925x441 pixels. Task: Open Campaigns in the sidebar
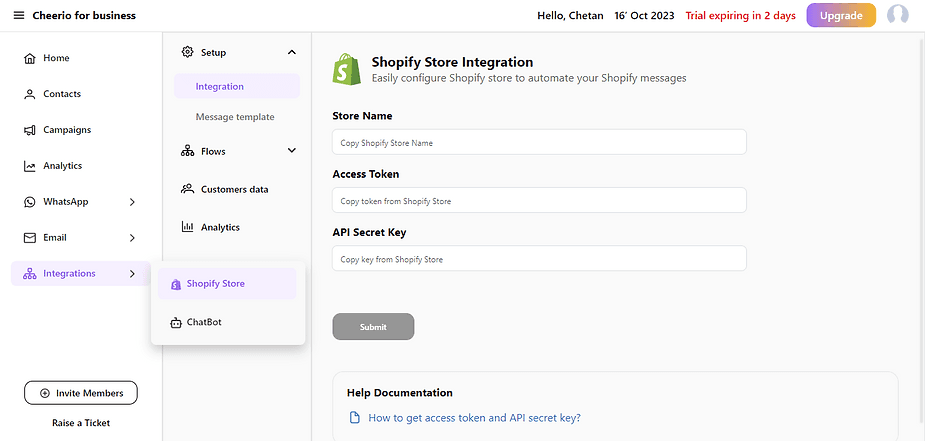pos(57,130)
